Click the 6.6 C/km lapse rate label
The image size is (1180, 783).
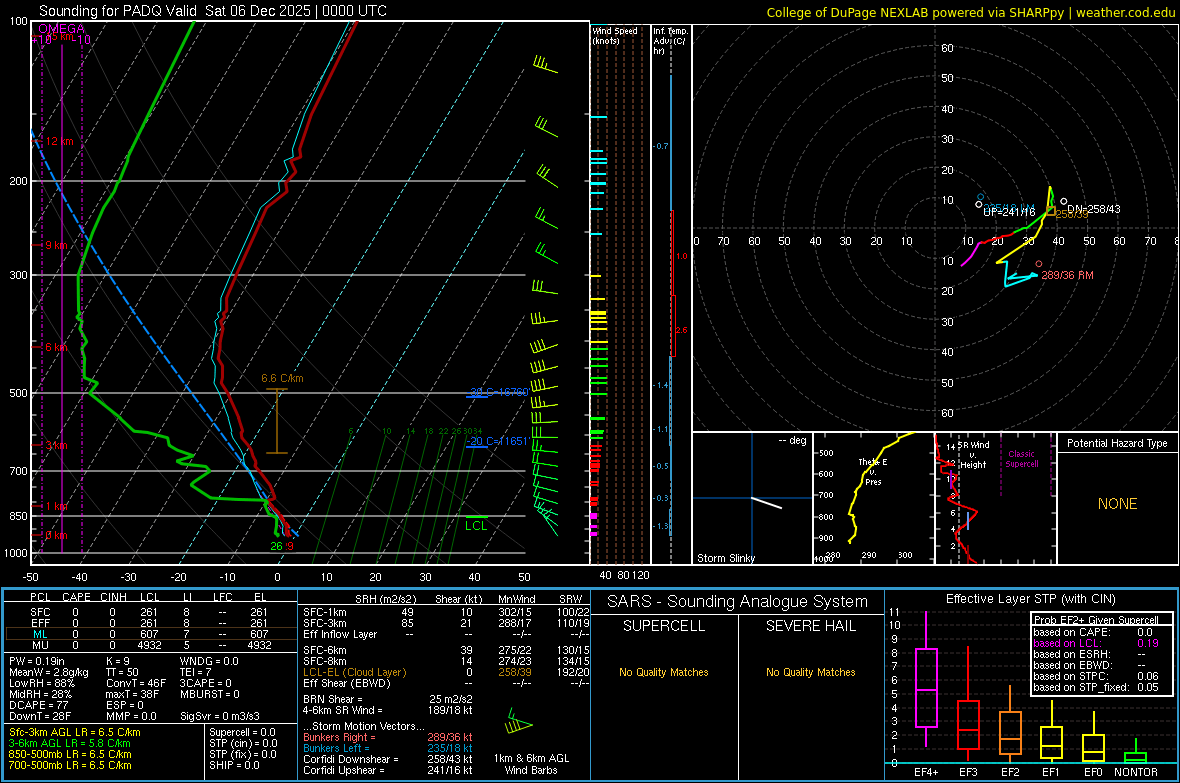282,378
